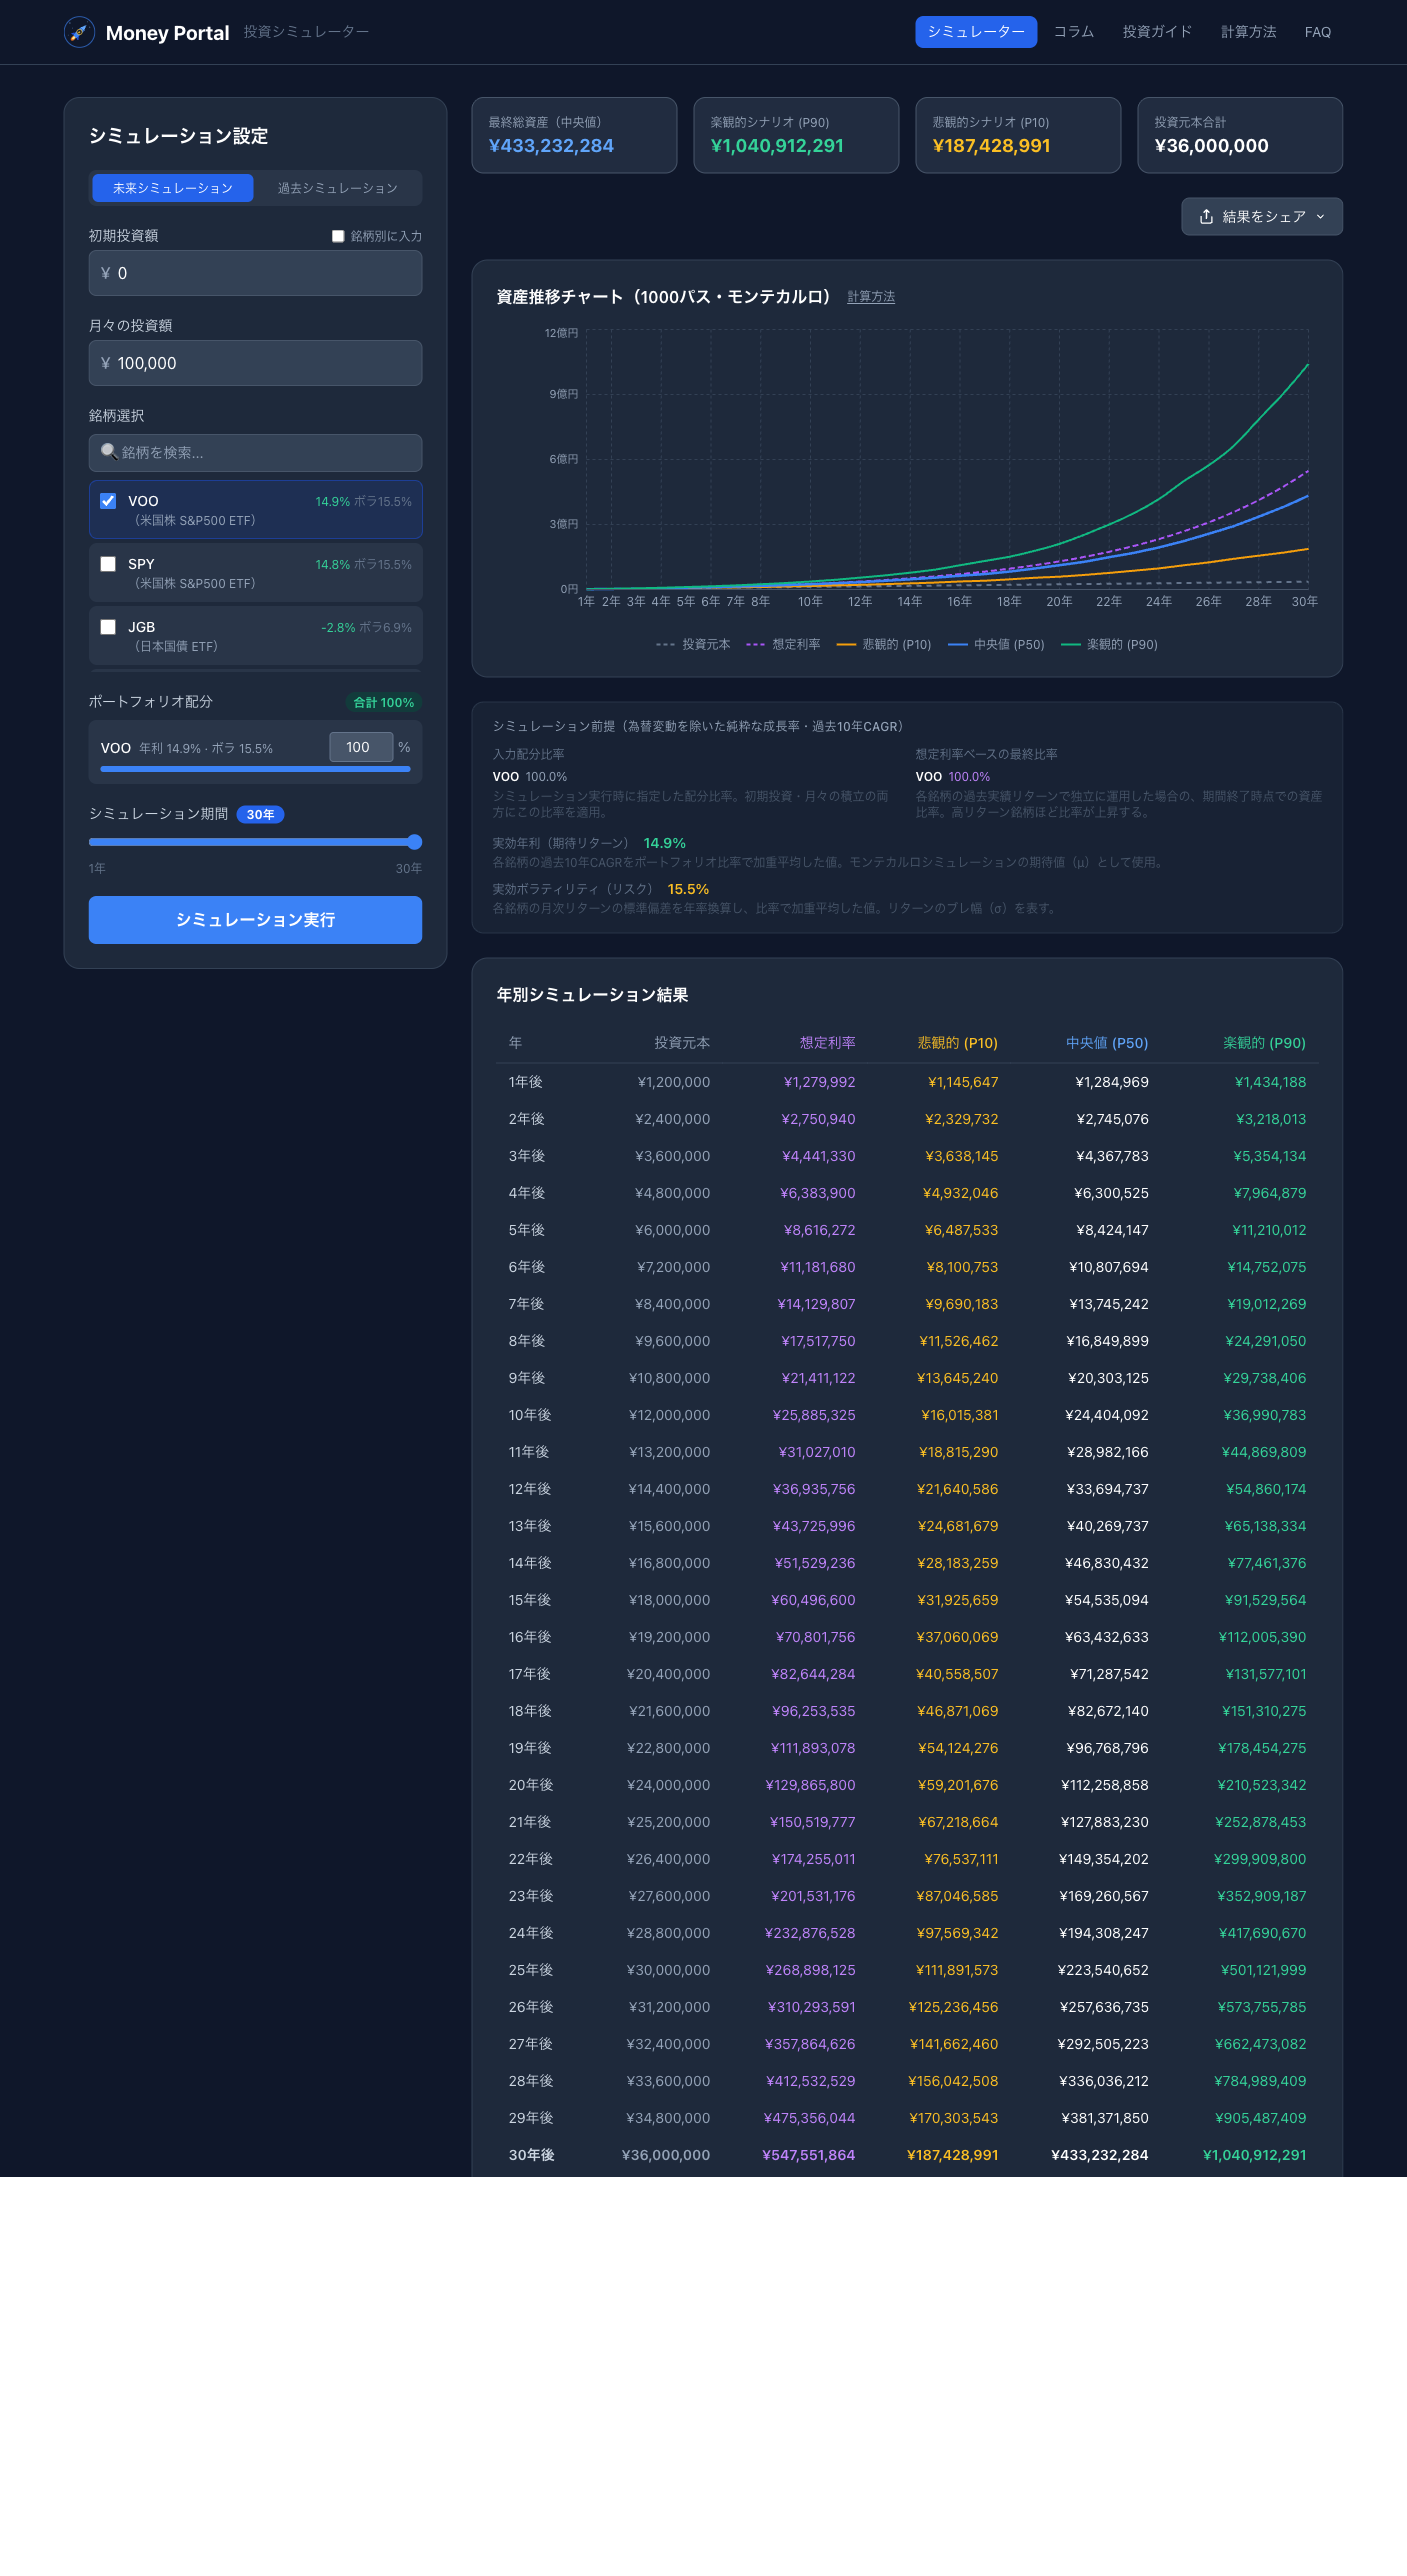Toggle 悲観的 (P10) legend item
The image size is (1407, 2576).
tap(884, 645)
